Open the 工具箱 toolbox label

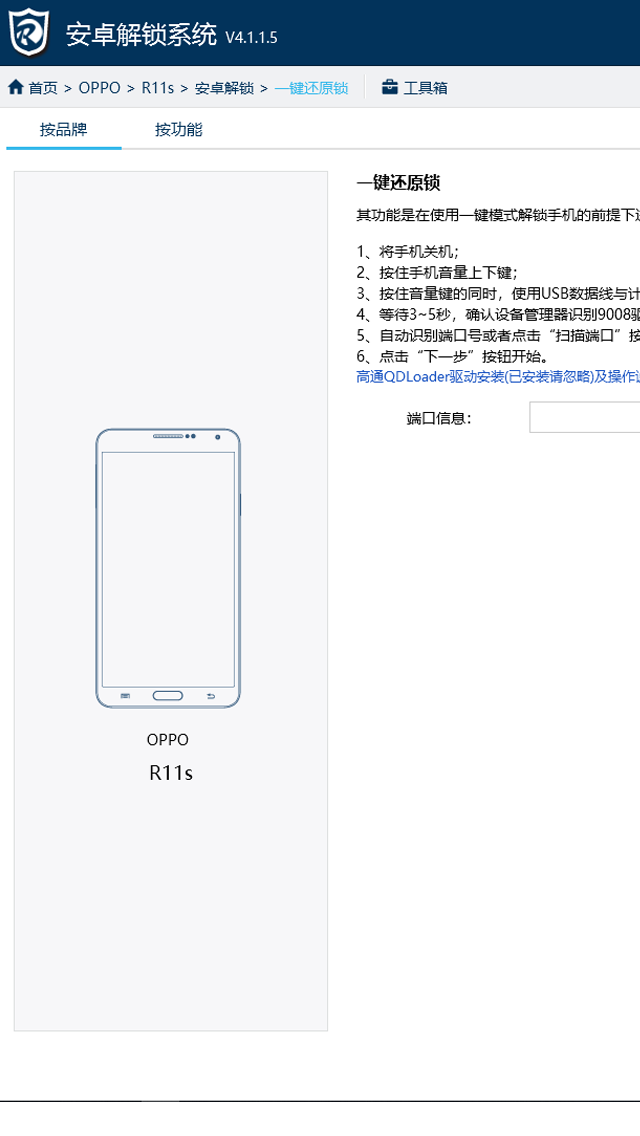pos(425,88)
